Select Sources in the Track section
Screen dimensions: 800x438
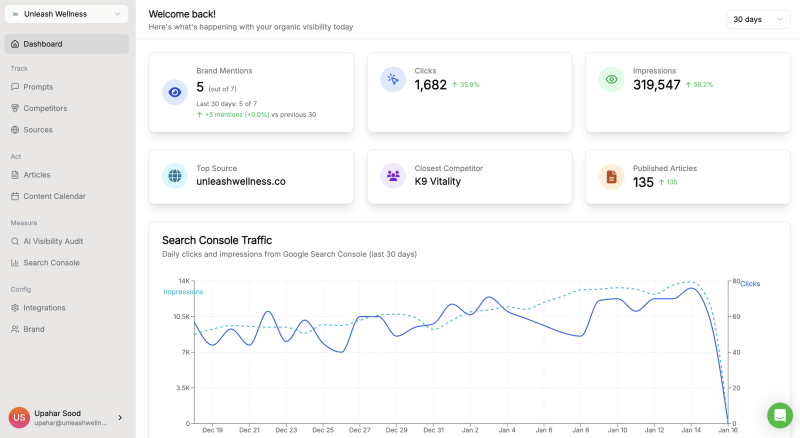pyautogui.click(x=38, y=130)
